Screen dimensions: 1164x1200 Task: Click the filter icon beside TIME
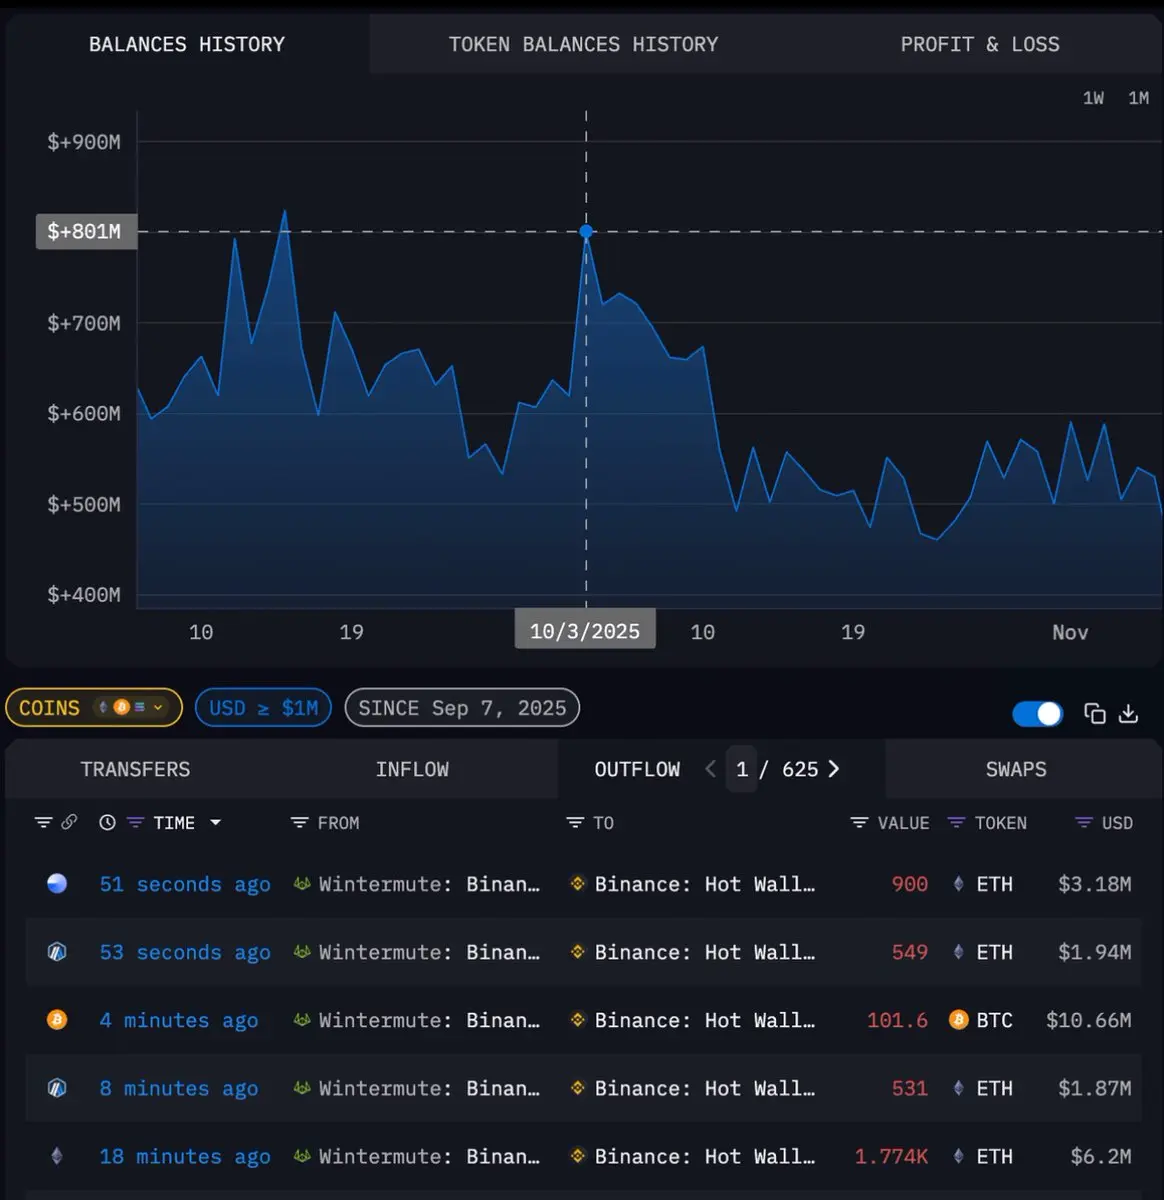(x=136, y=823)
